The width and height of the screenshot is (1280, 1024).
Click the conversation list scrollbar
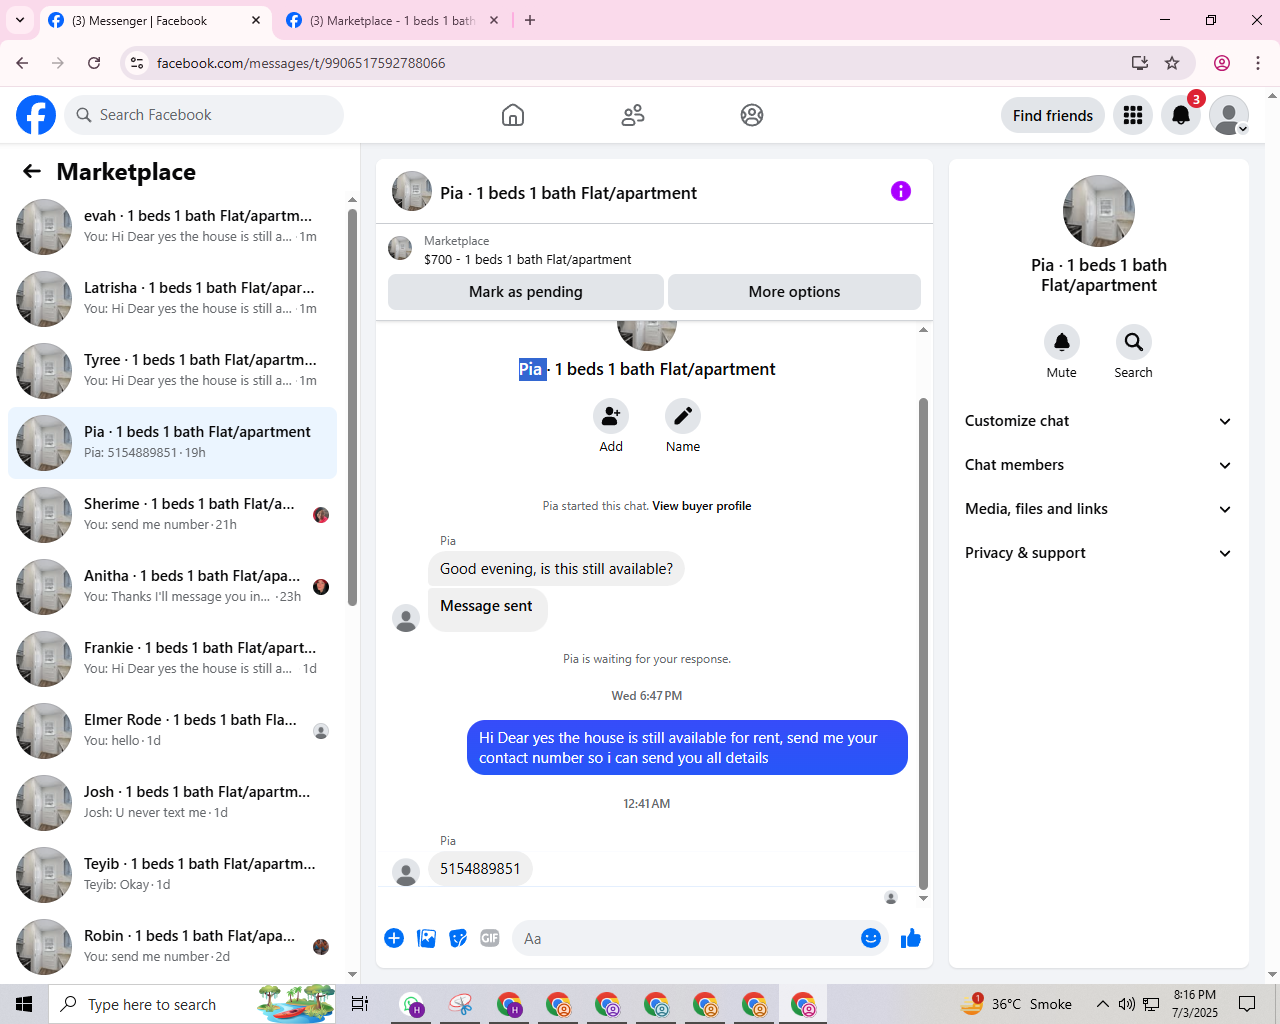(352, 407)
